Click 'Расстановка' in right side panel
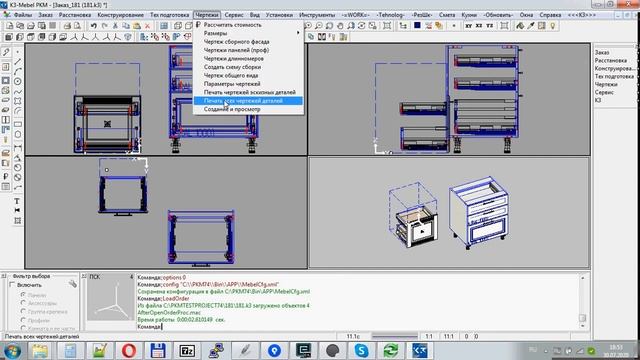Image resolution: width=640 pixels, height=360 pixels. [611, 60]
